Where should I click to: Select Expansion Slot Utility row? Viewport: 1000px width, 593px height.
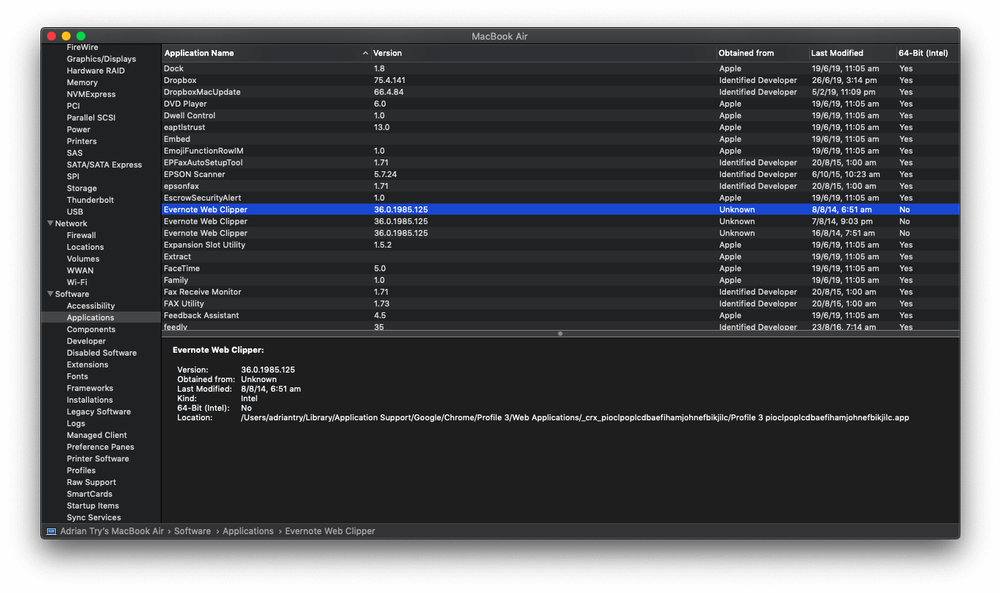(x=561, y=245)
